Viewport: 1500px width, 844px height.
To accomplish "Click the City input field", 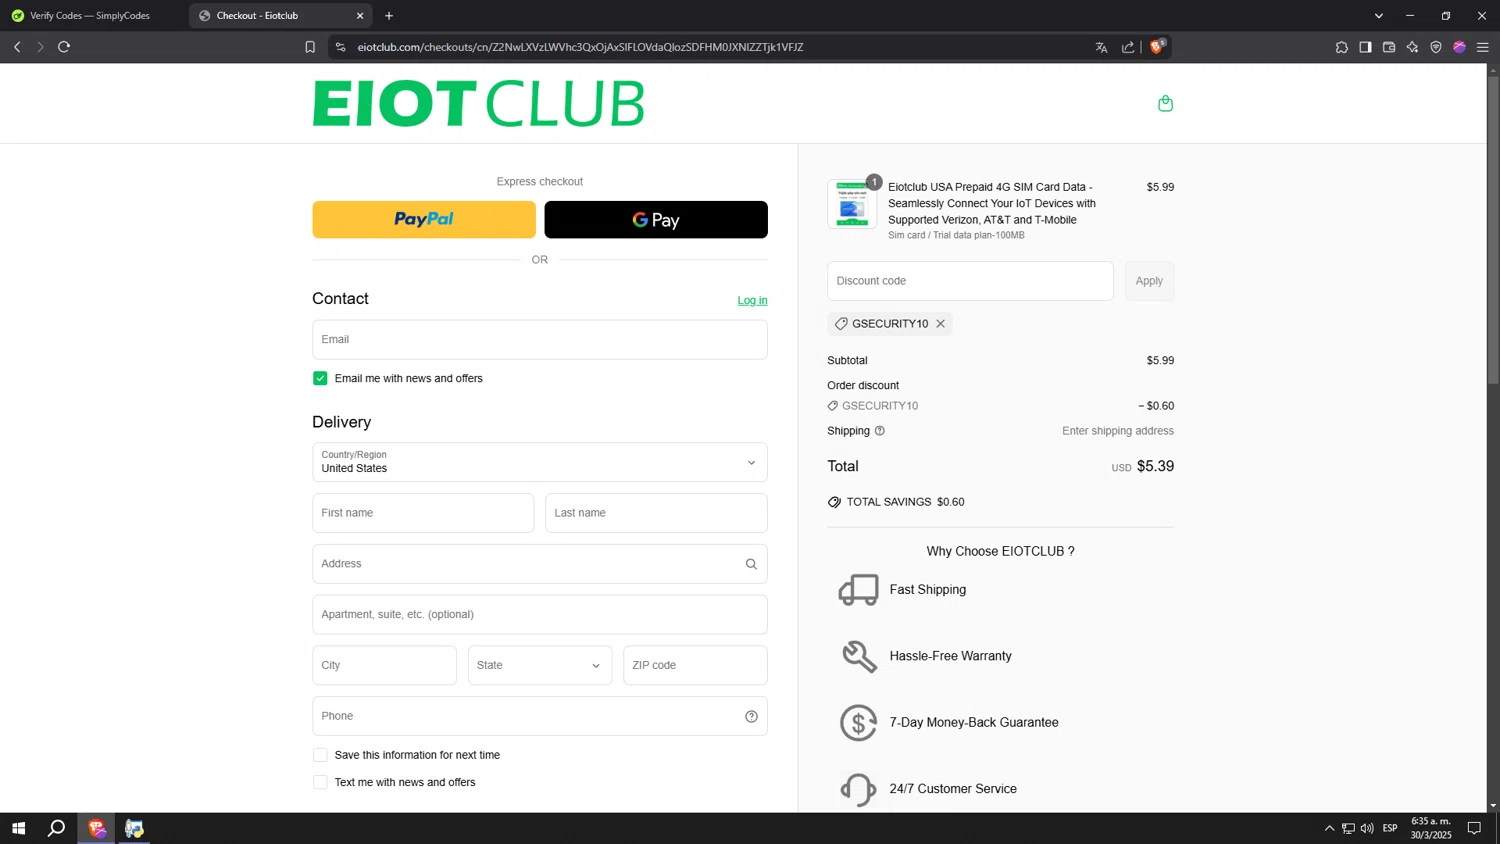I will pyautogui.click(x=384, y=665).
